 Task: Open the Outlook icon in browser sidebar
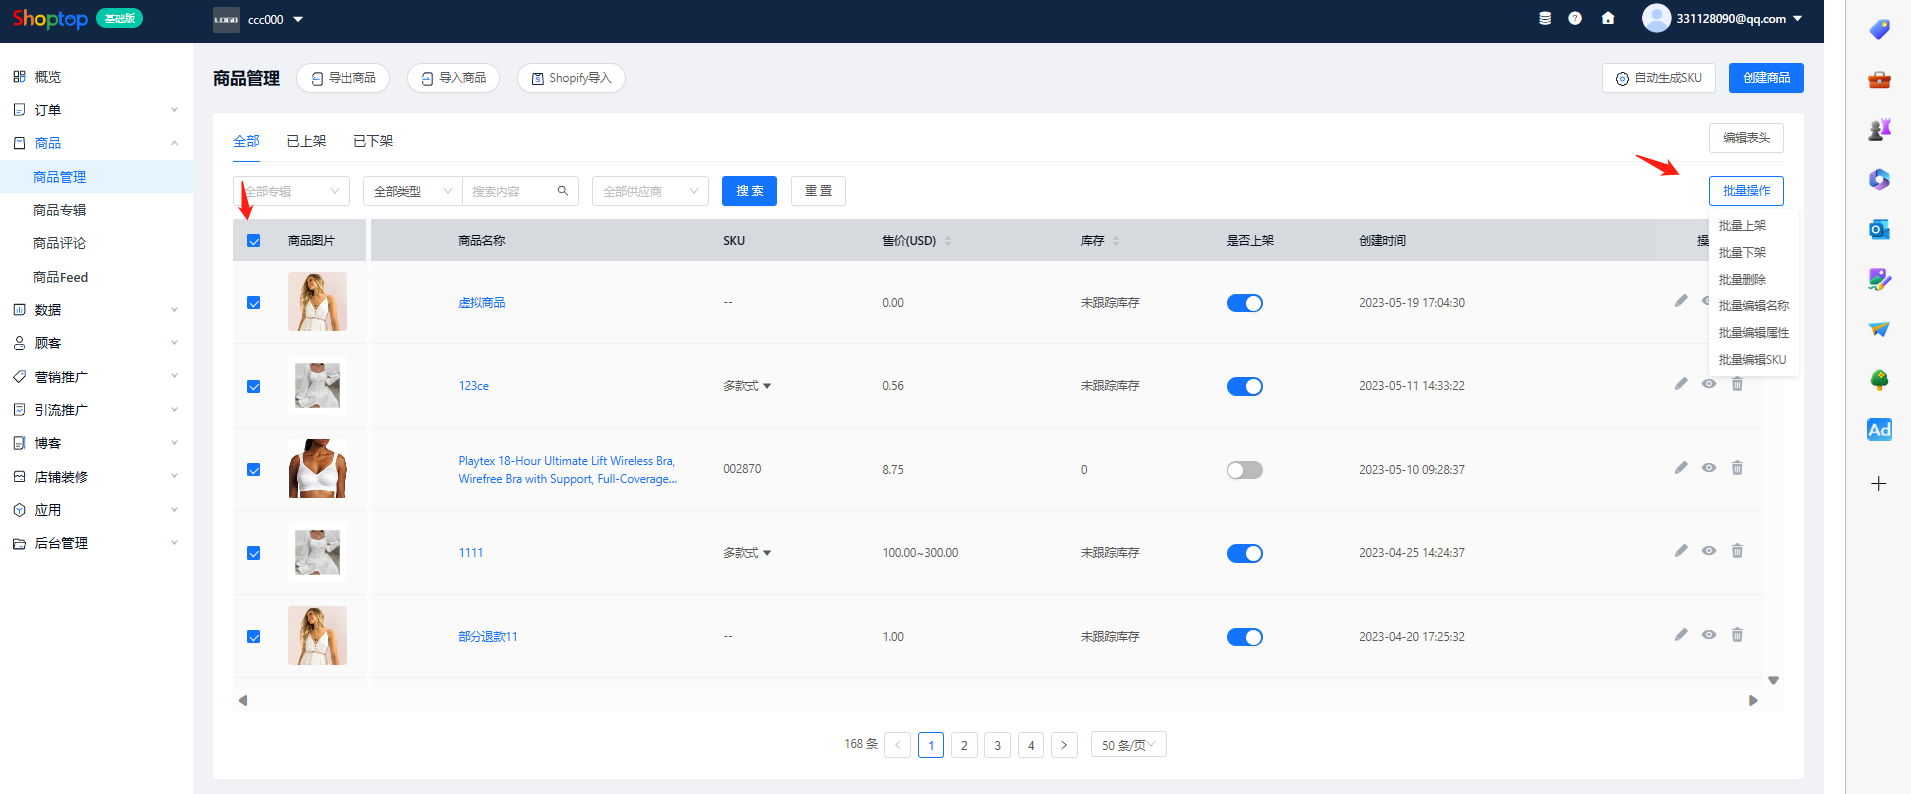click(x=1879, y=230)
